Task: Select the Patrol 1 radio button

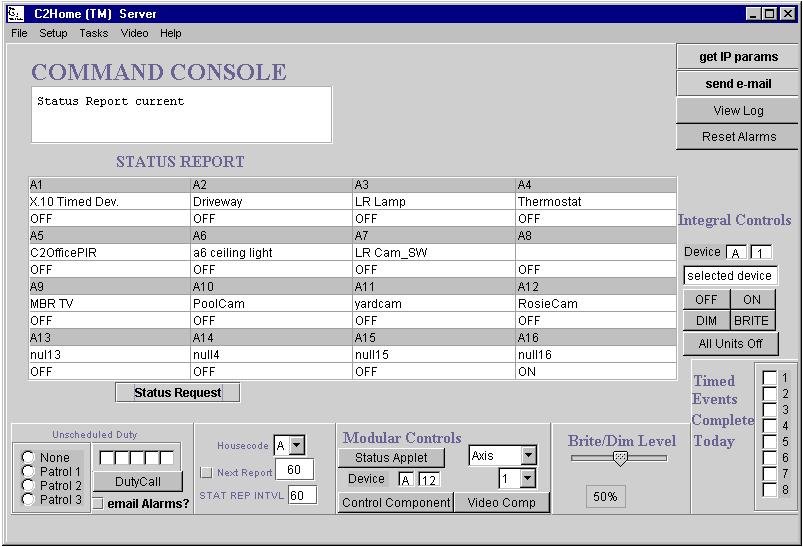Action: (29, 472)
